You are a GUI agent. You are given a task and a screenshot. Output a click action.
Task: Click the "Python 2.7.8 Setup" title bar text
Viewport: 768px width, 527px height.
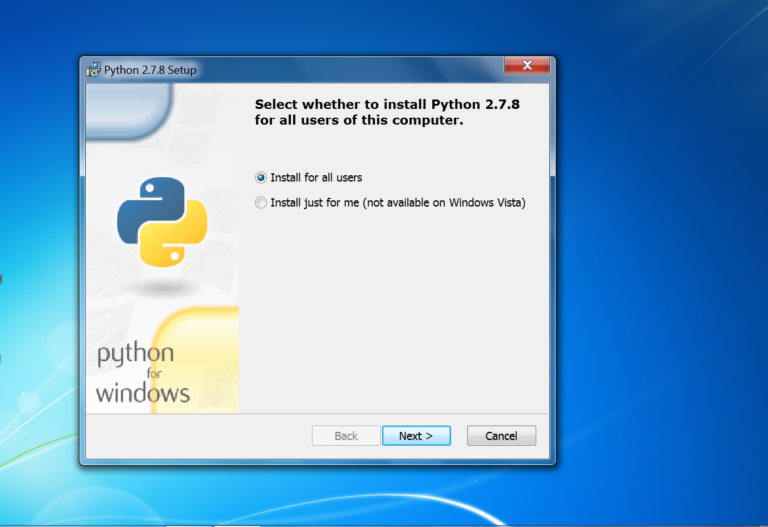150,70
